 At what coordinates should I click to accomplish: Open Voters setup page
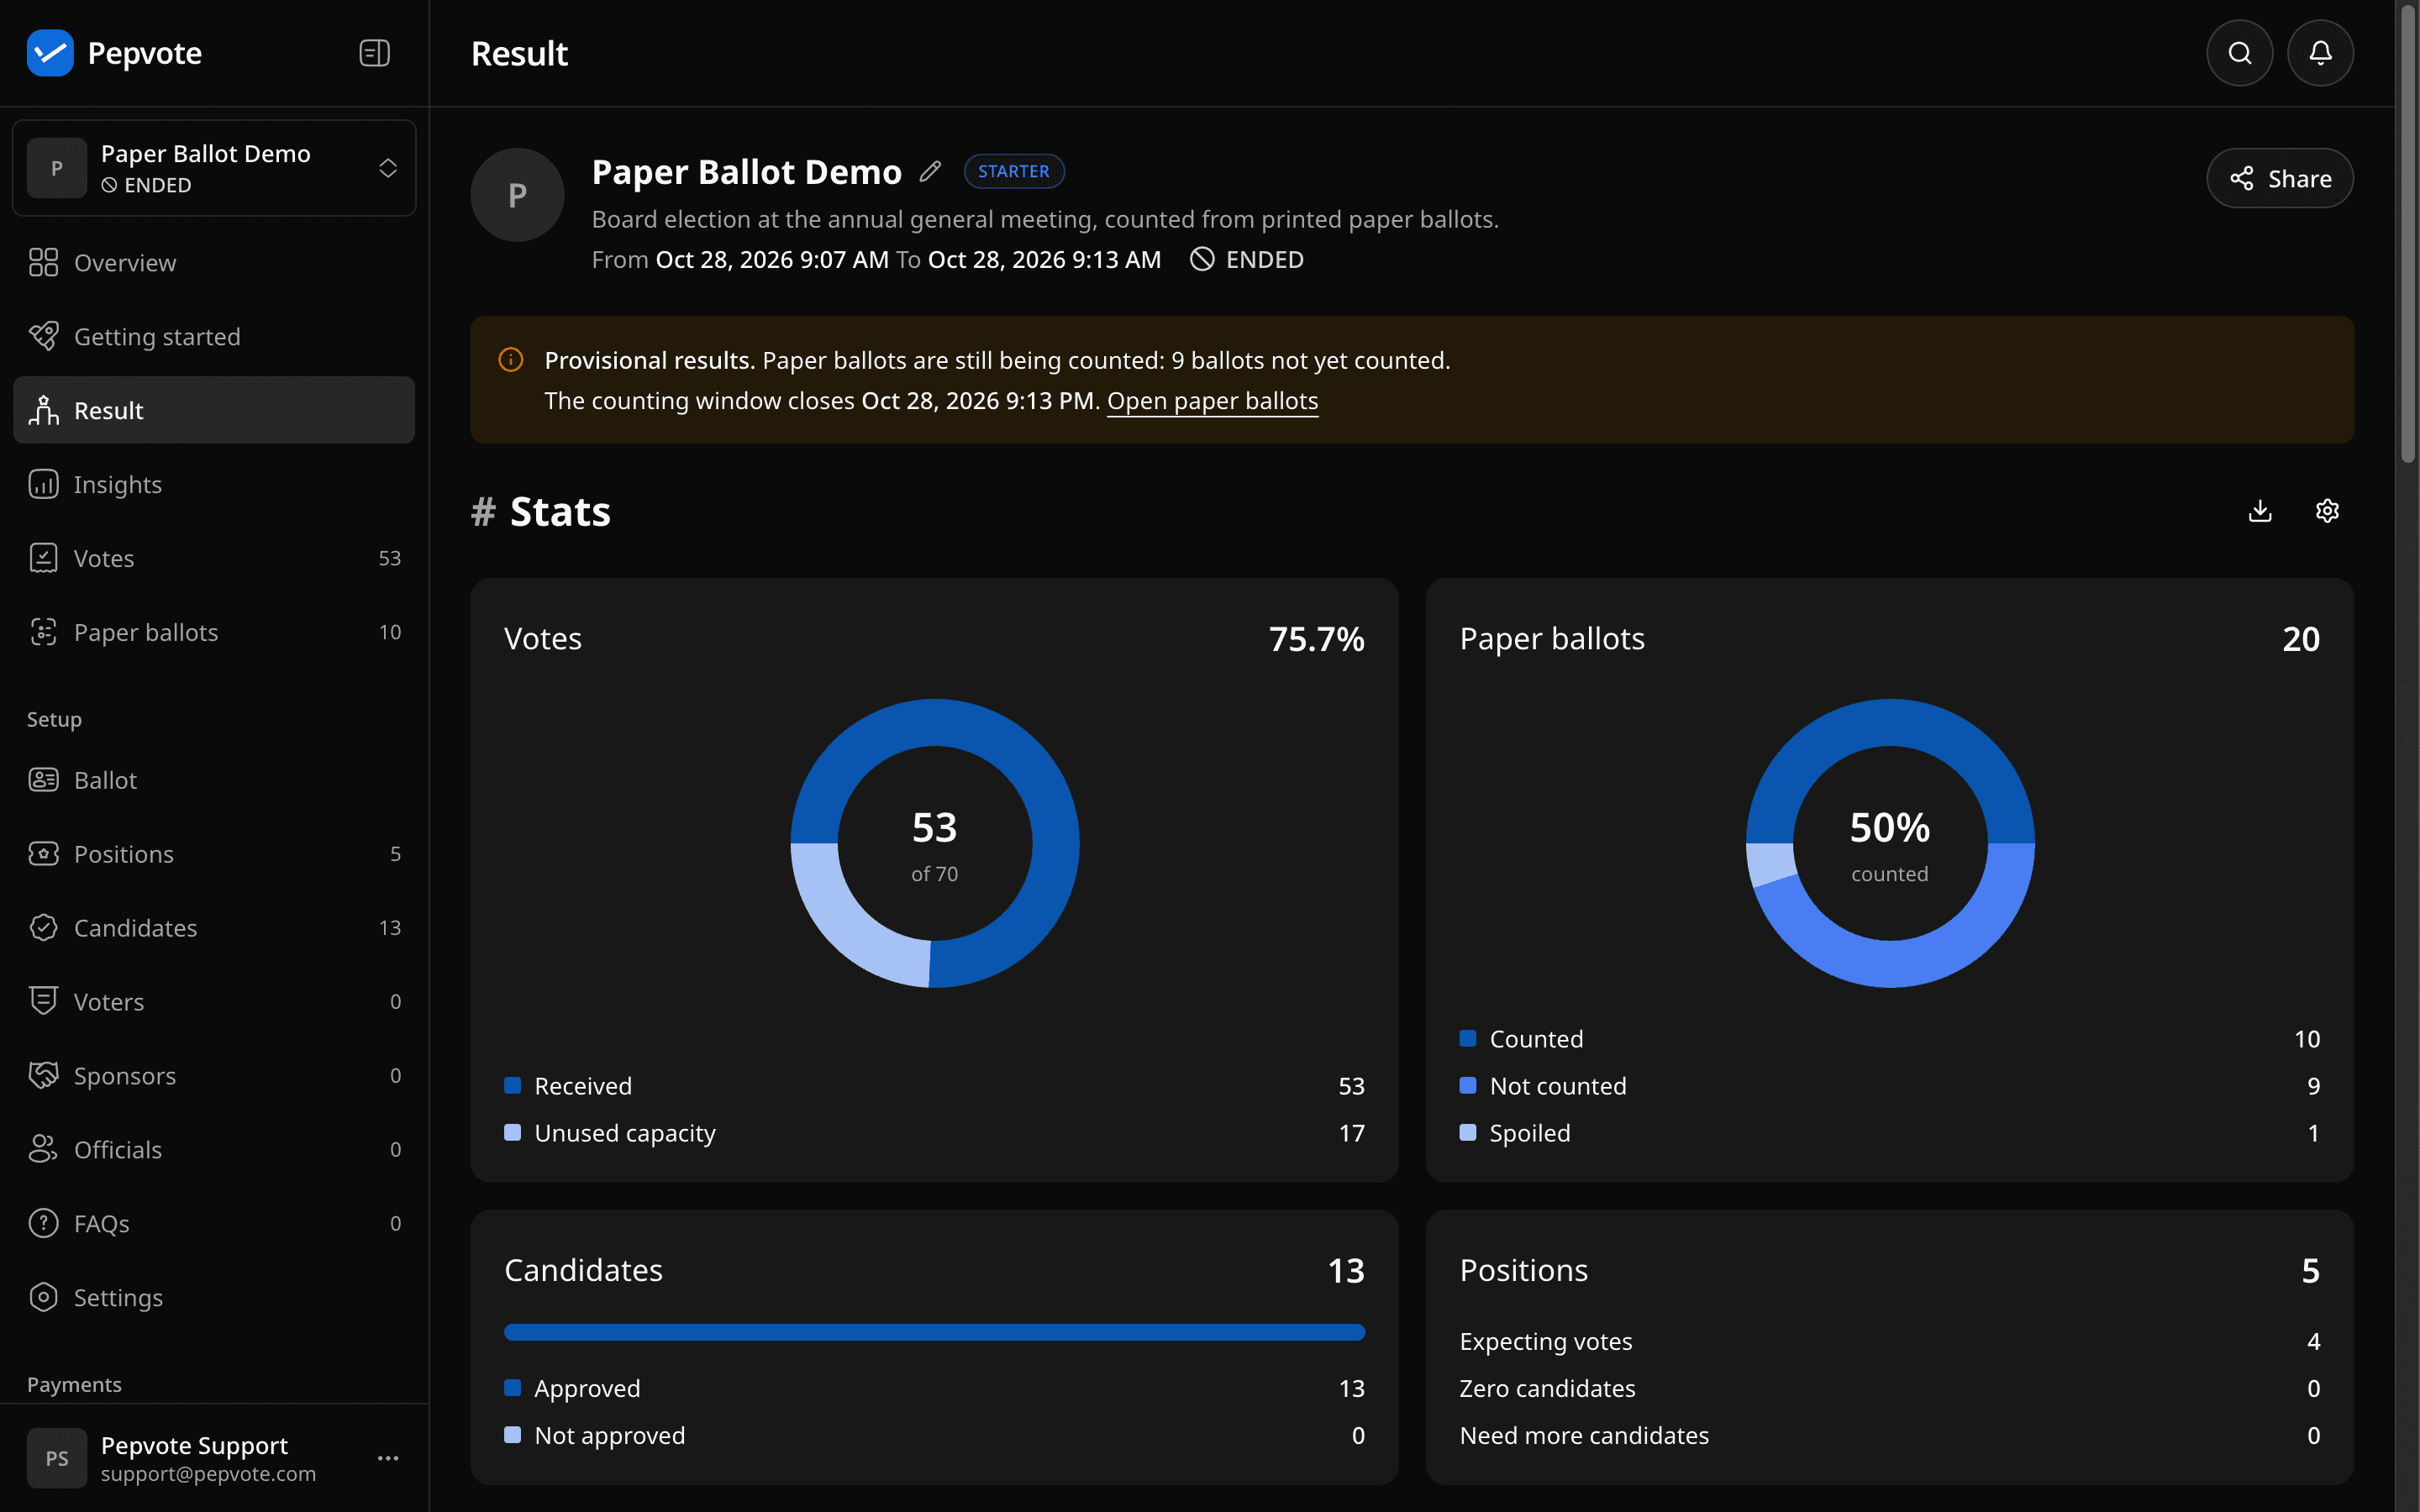[214, 1003]
